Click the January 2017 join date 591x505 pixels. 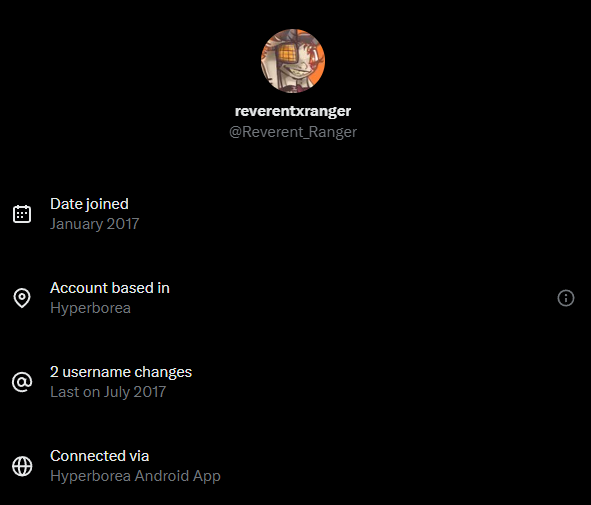coord(95,224)
